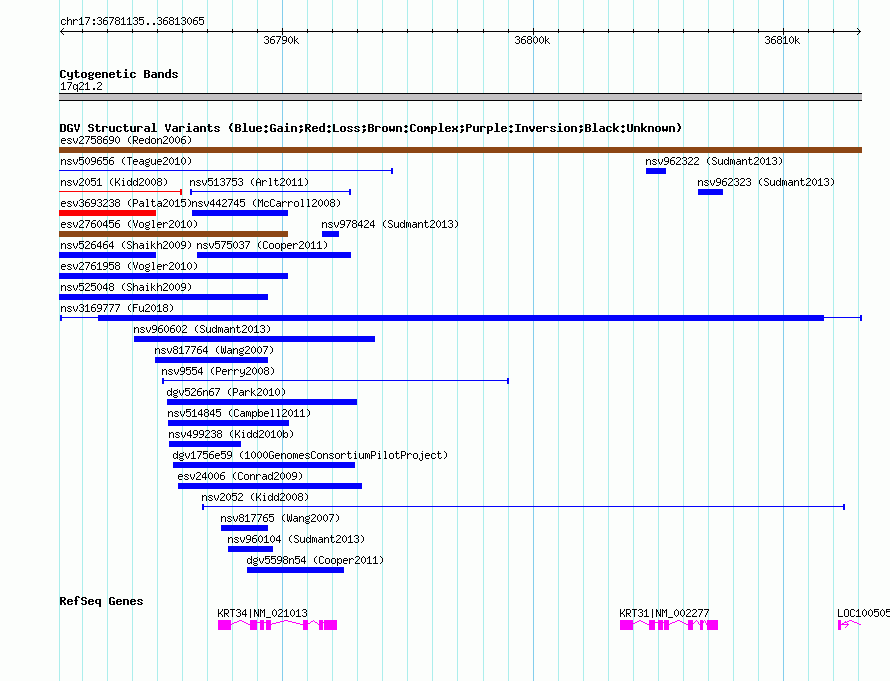Select the dgv5598n54 blue bar
This screenshot has width=890, height=681.
coord(295,570)
